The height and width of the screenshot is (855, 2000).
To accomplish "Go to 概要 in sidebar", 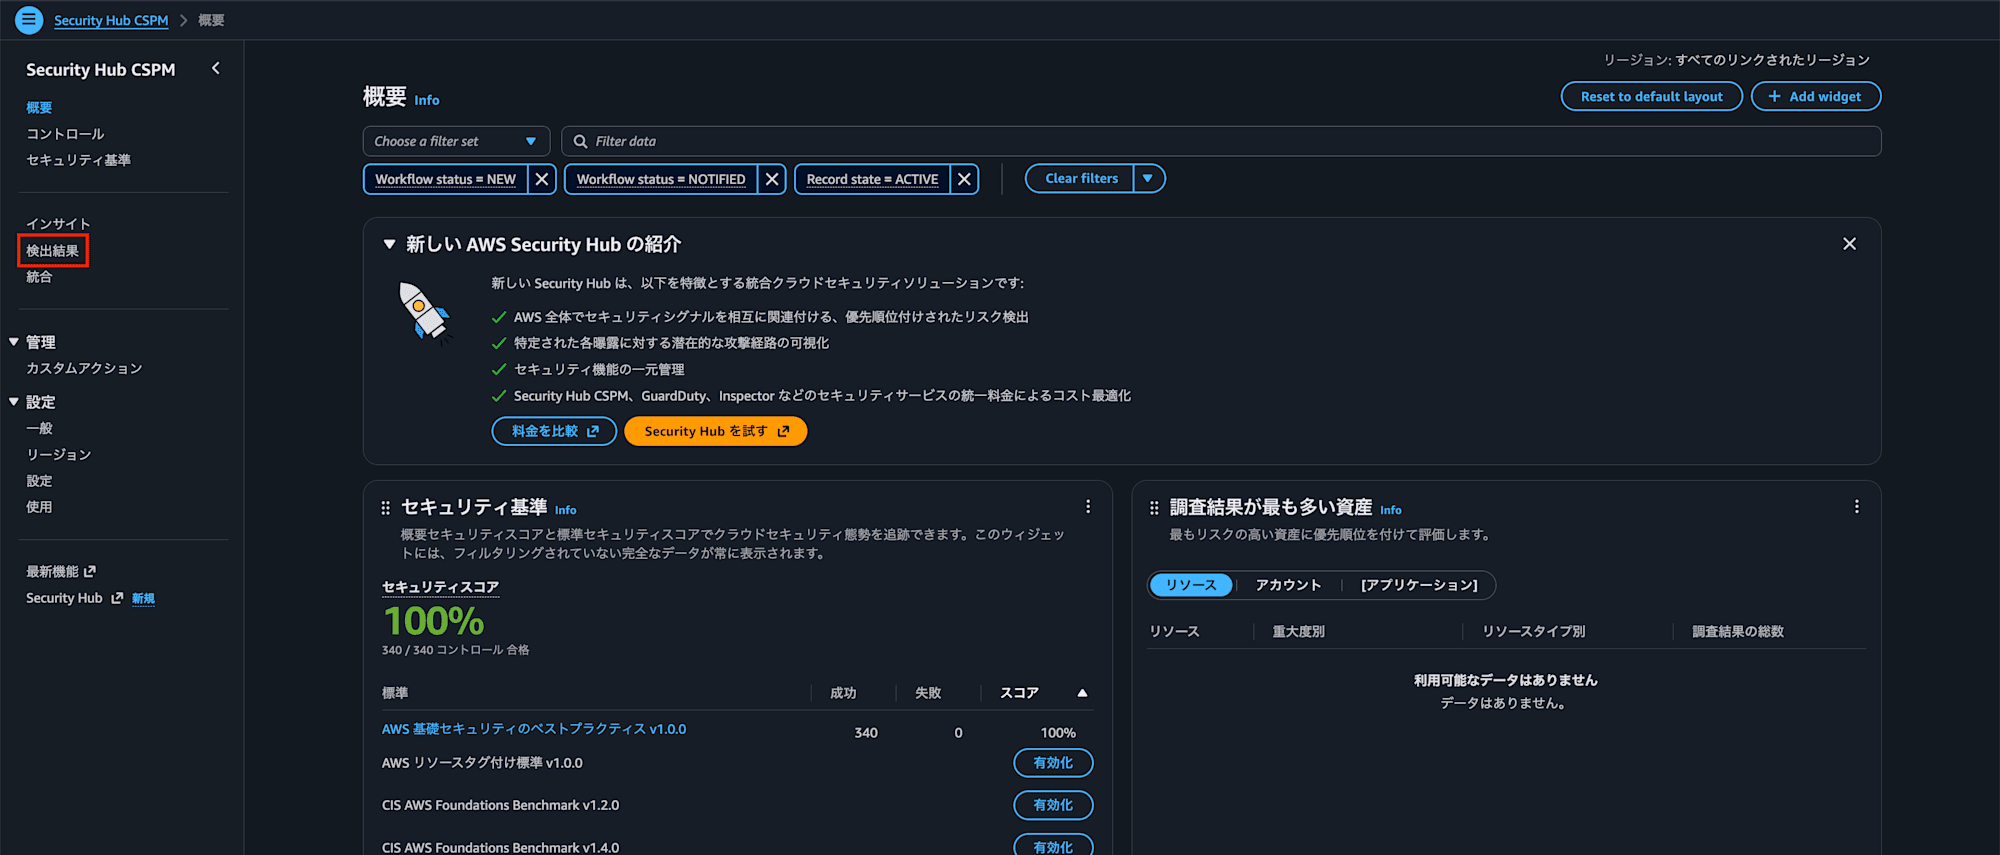I will [39, 107].
